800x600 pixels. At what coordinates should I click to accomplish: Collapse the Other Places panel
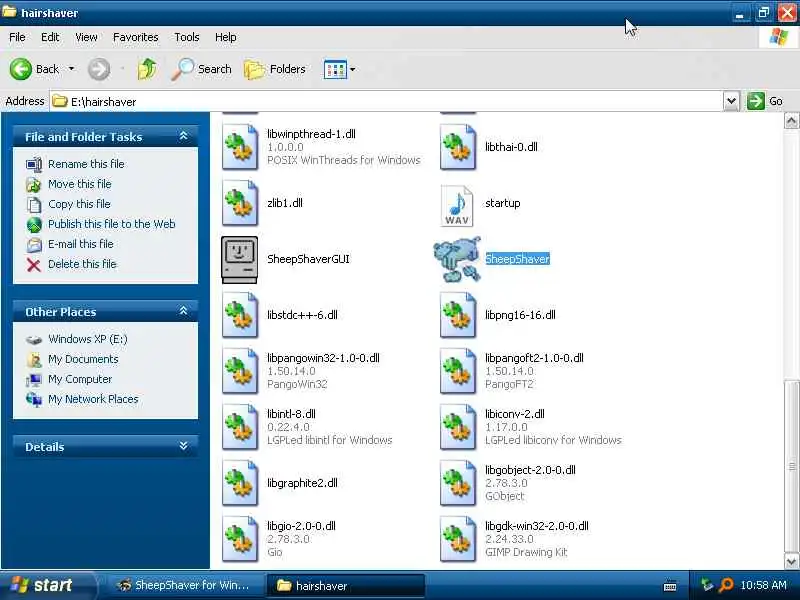click(184, 311)
